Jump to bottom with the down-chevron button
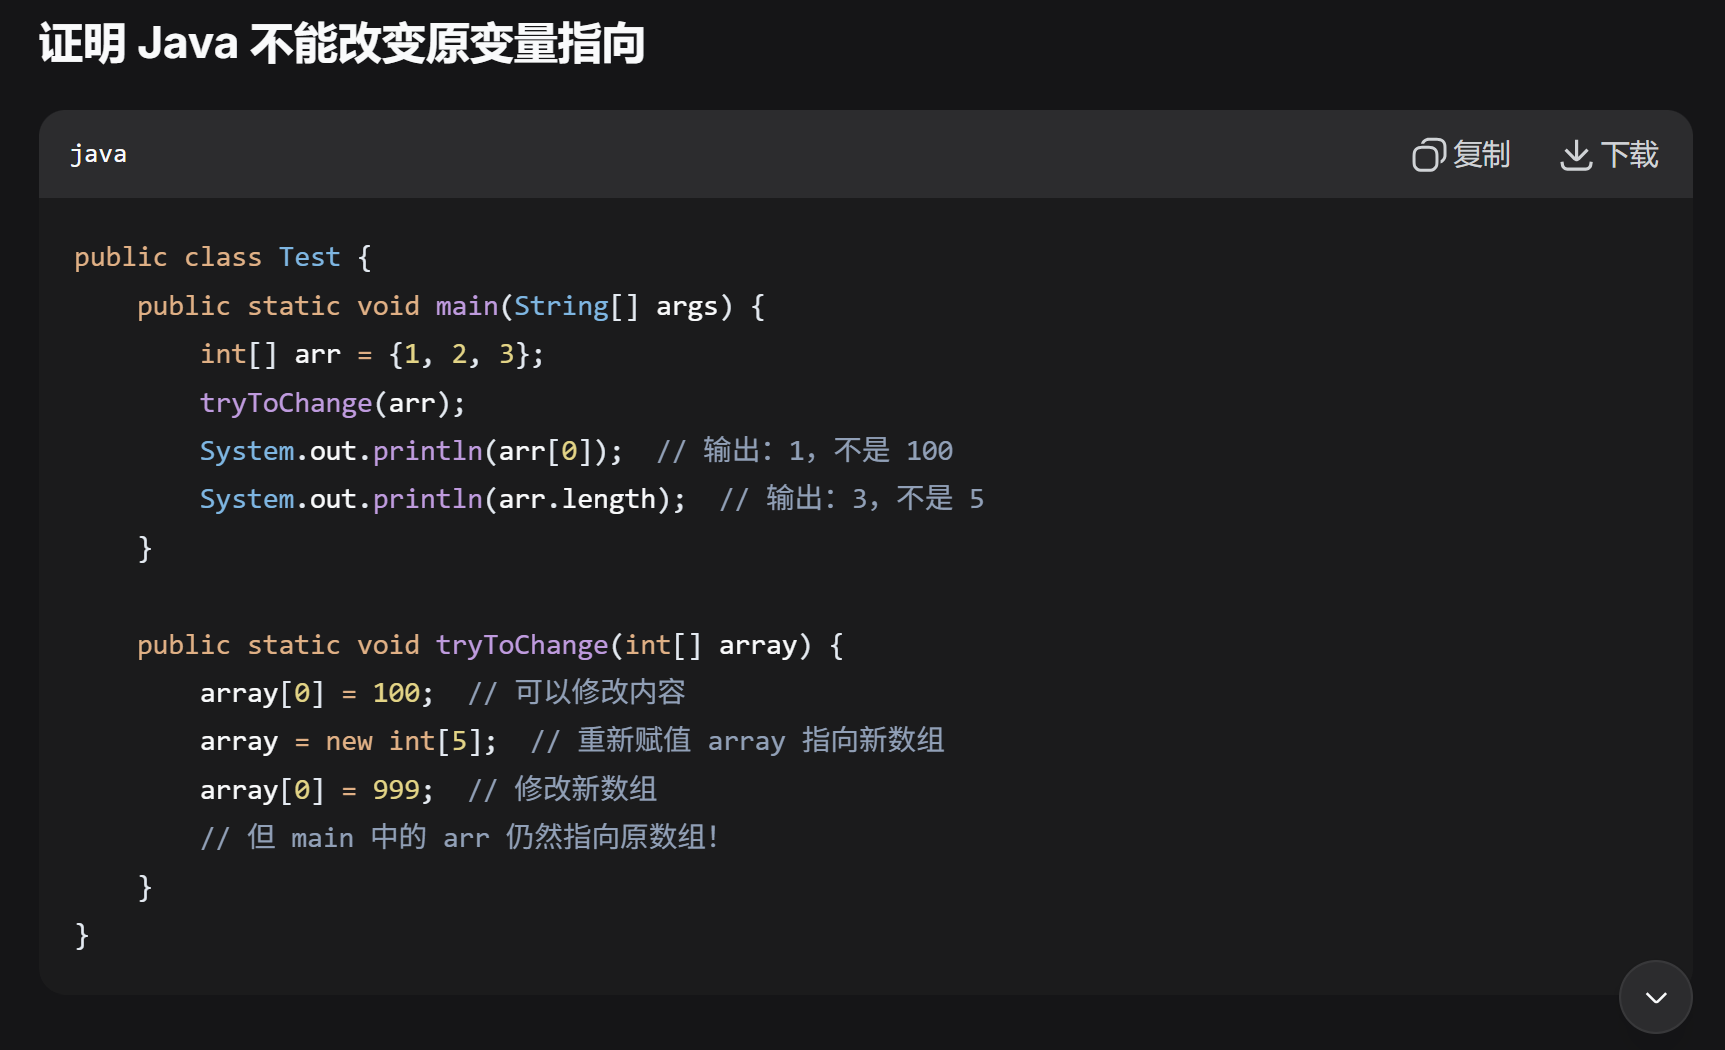This screenshot has width=1725, height=1050. 1656,997
